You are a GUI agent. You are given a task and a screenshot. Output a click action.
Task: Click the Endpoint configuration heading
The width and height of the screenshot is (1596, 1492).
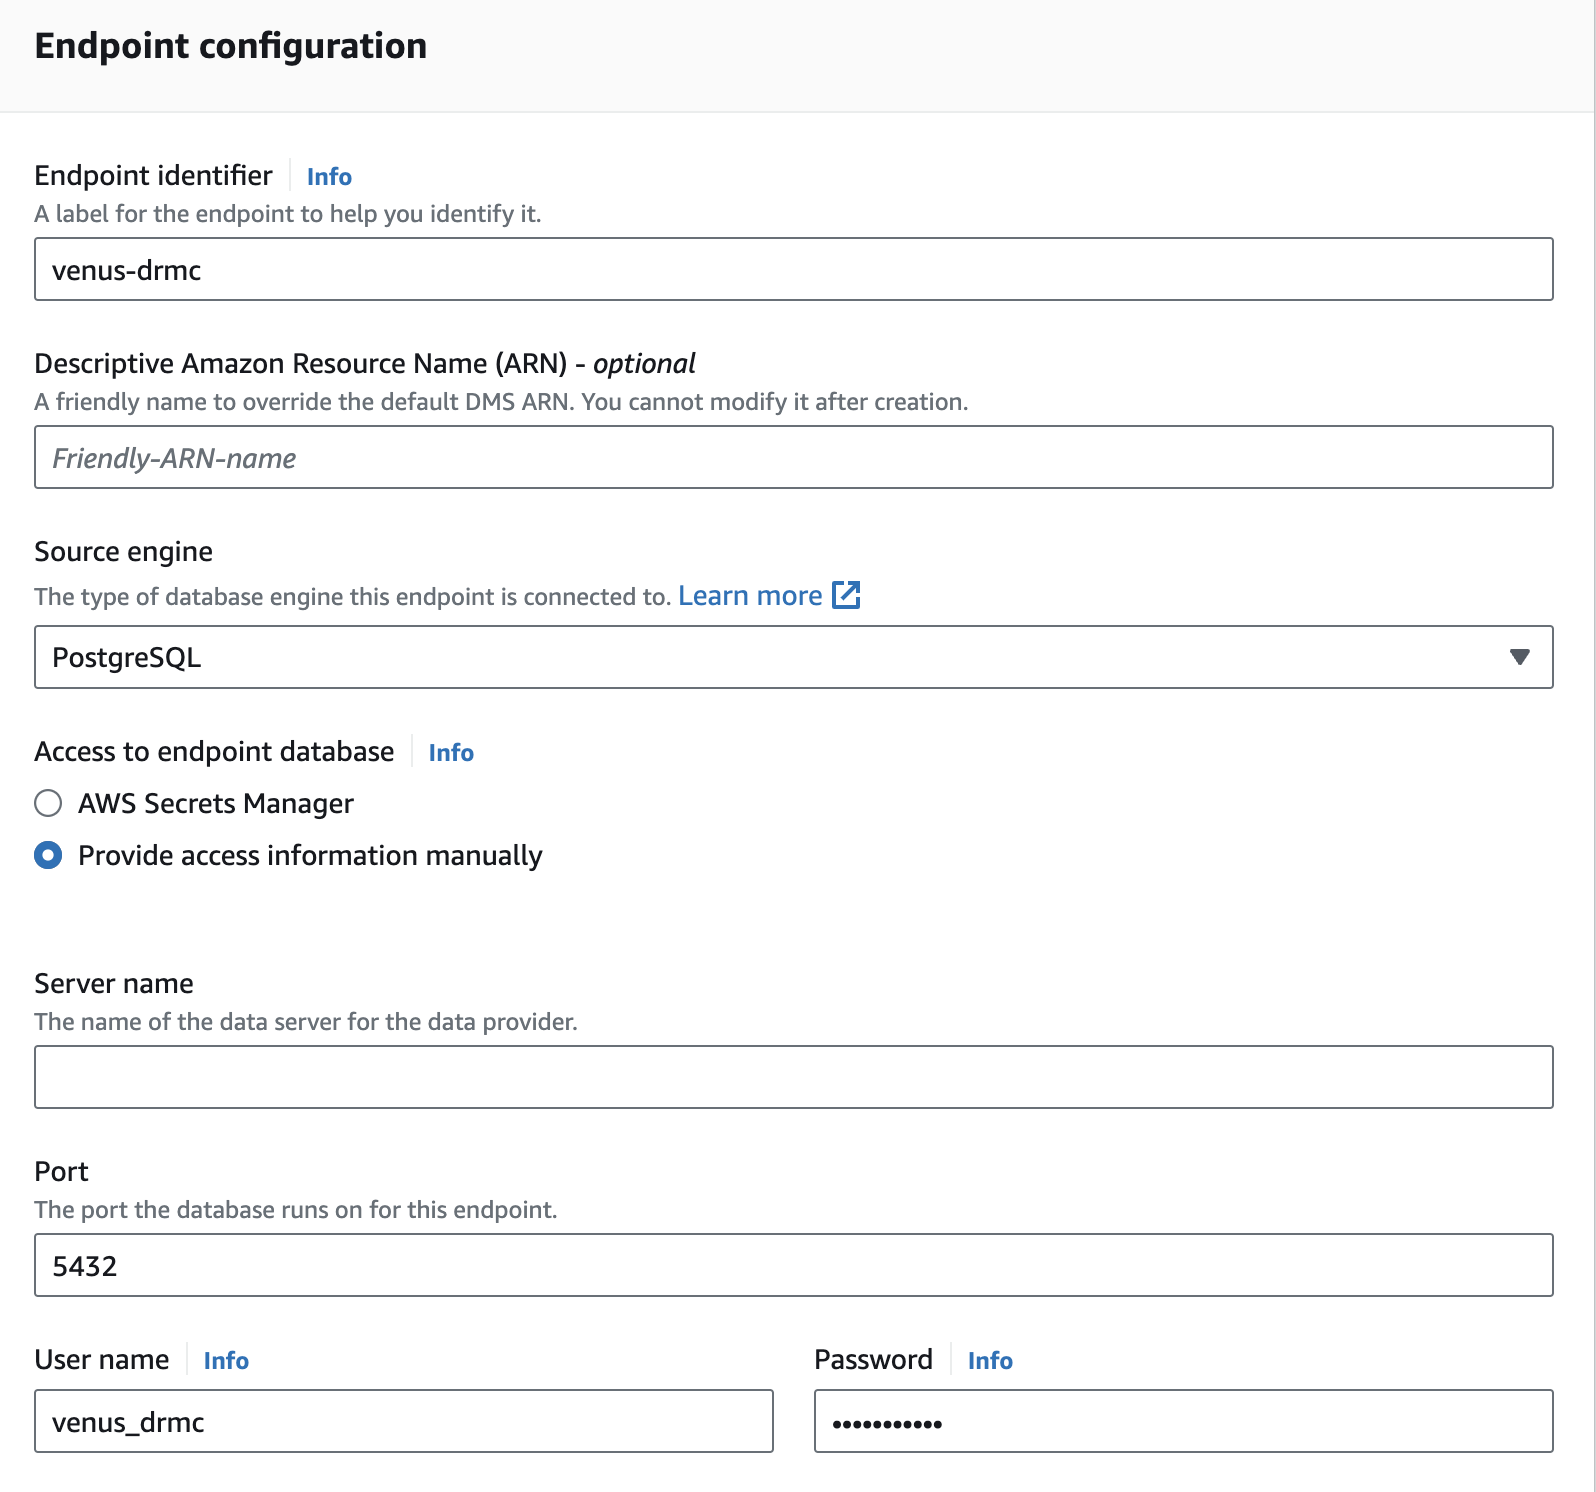click(231, 46)
